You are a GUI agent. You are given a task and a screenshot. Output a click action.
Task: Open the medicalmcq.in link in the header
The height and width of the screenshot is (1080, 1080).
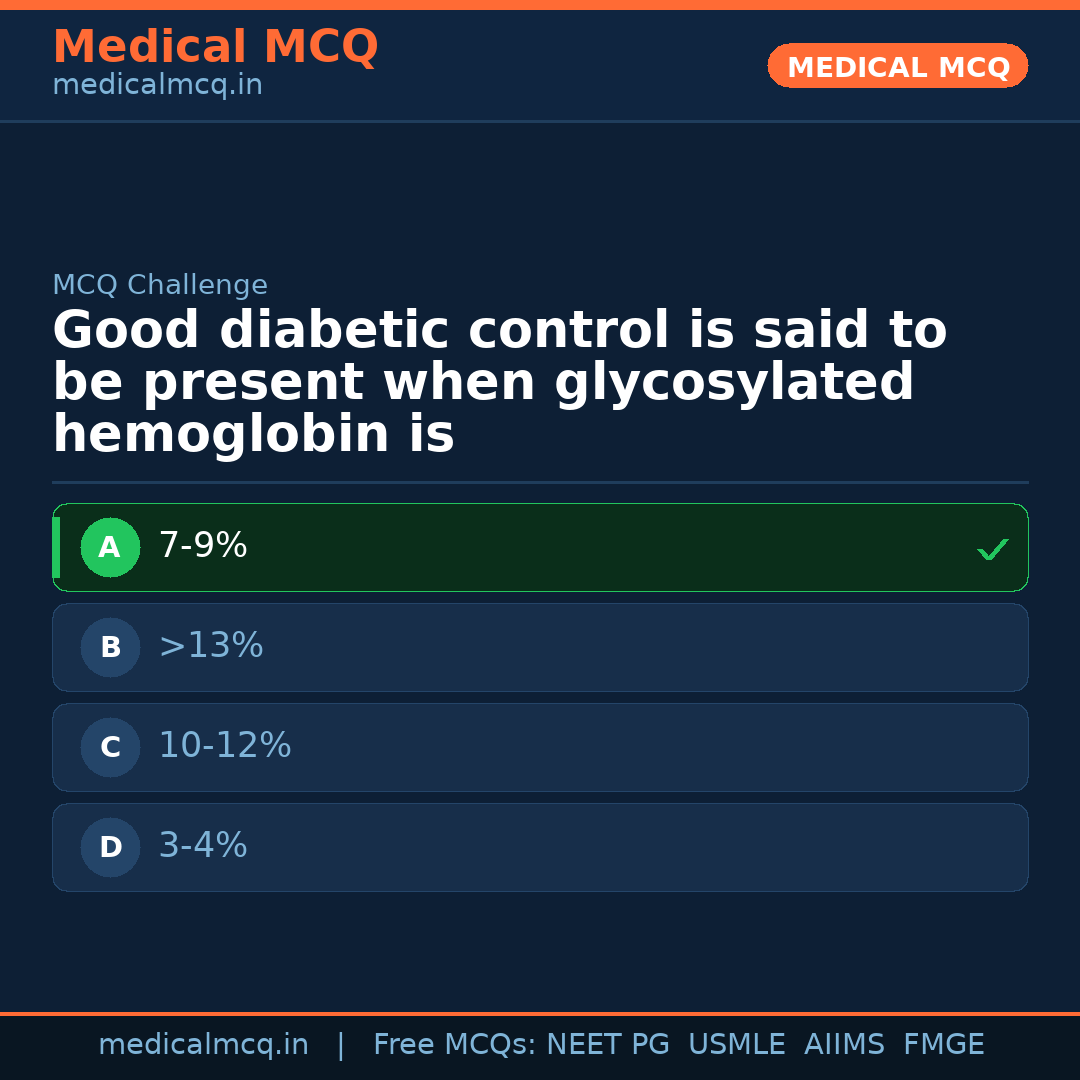(157, 86)
